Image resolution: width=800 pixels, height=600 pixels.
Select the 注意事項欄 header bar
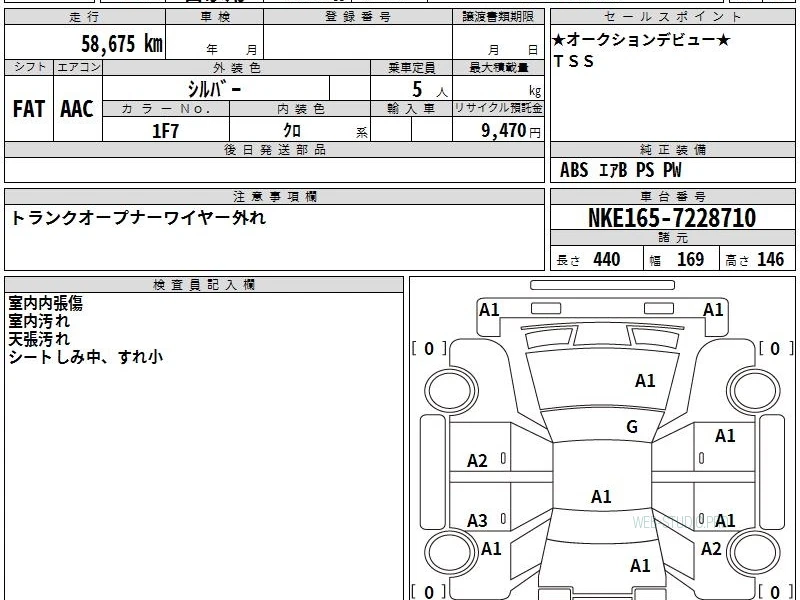274,196
